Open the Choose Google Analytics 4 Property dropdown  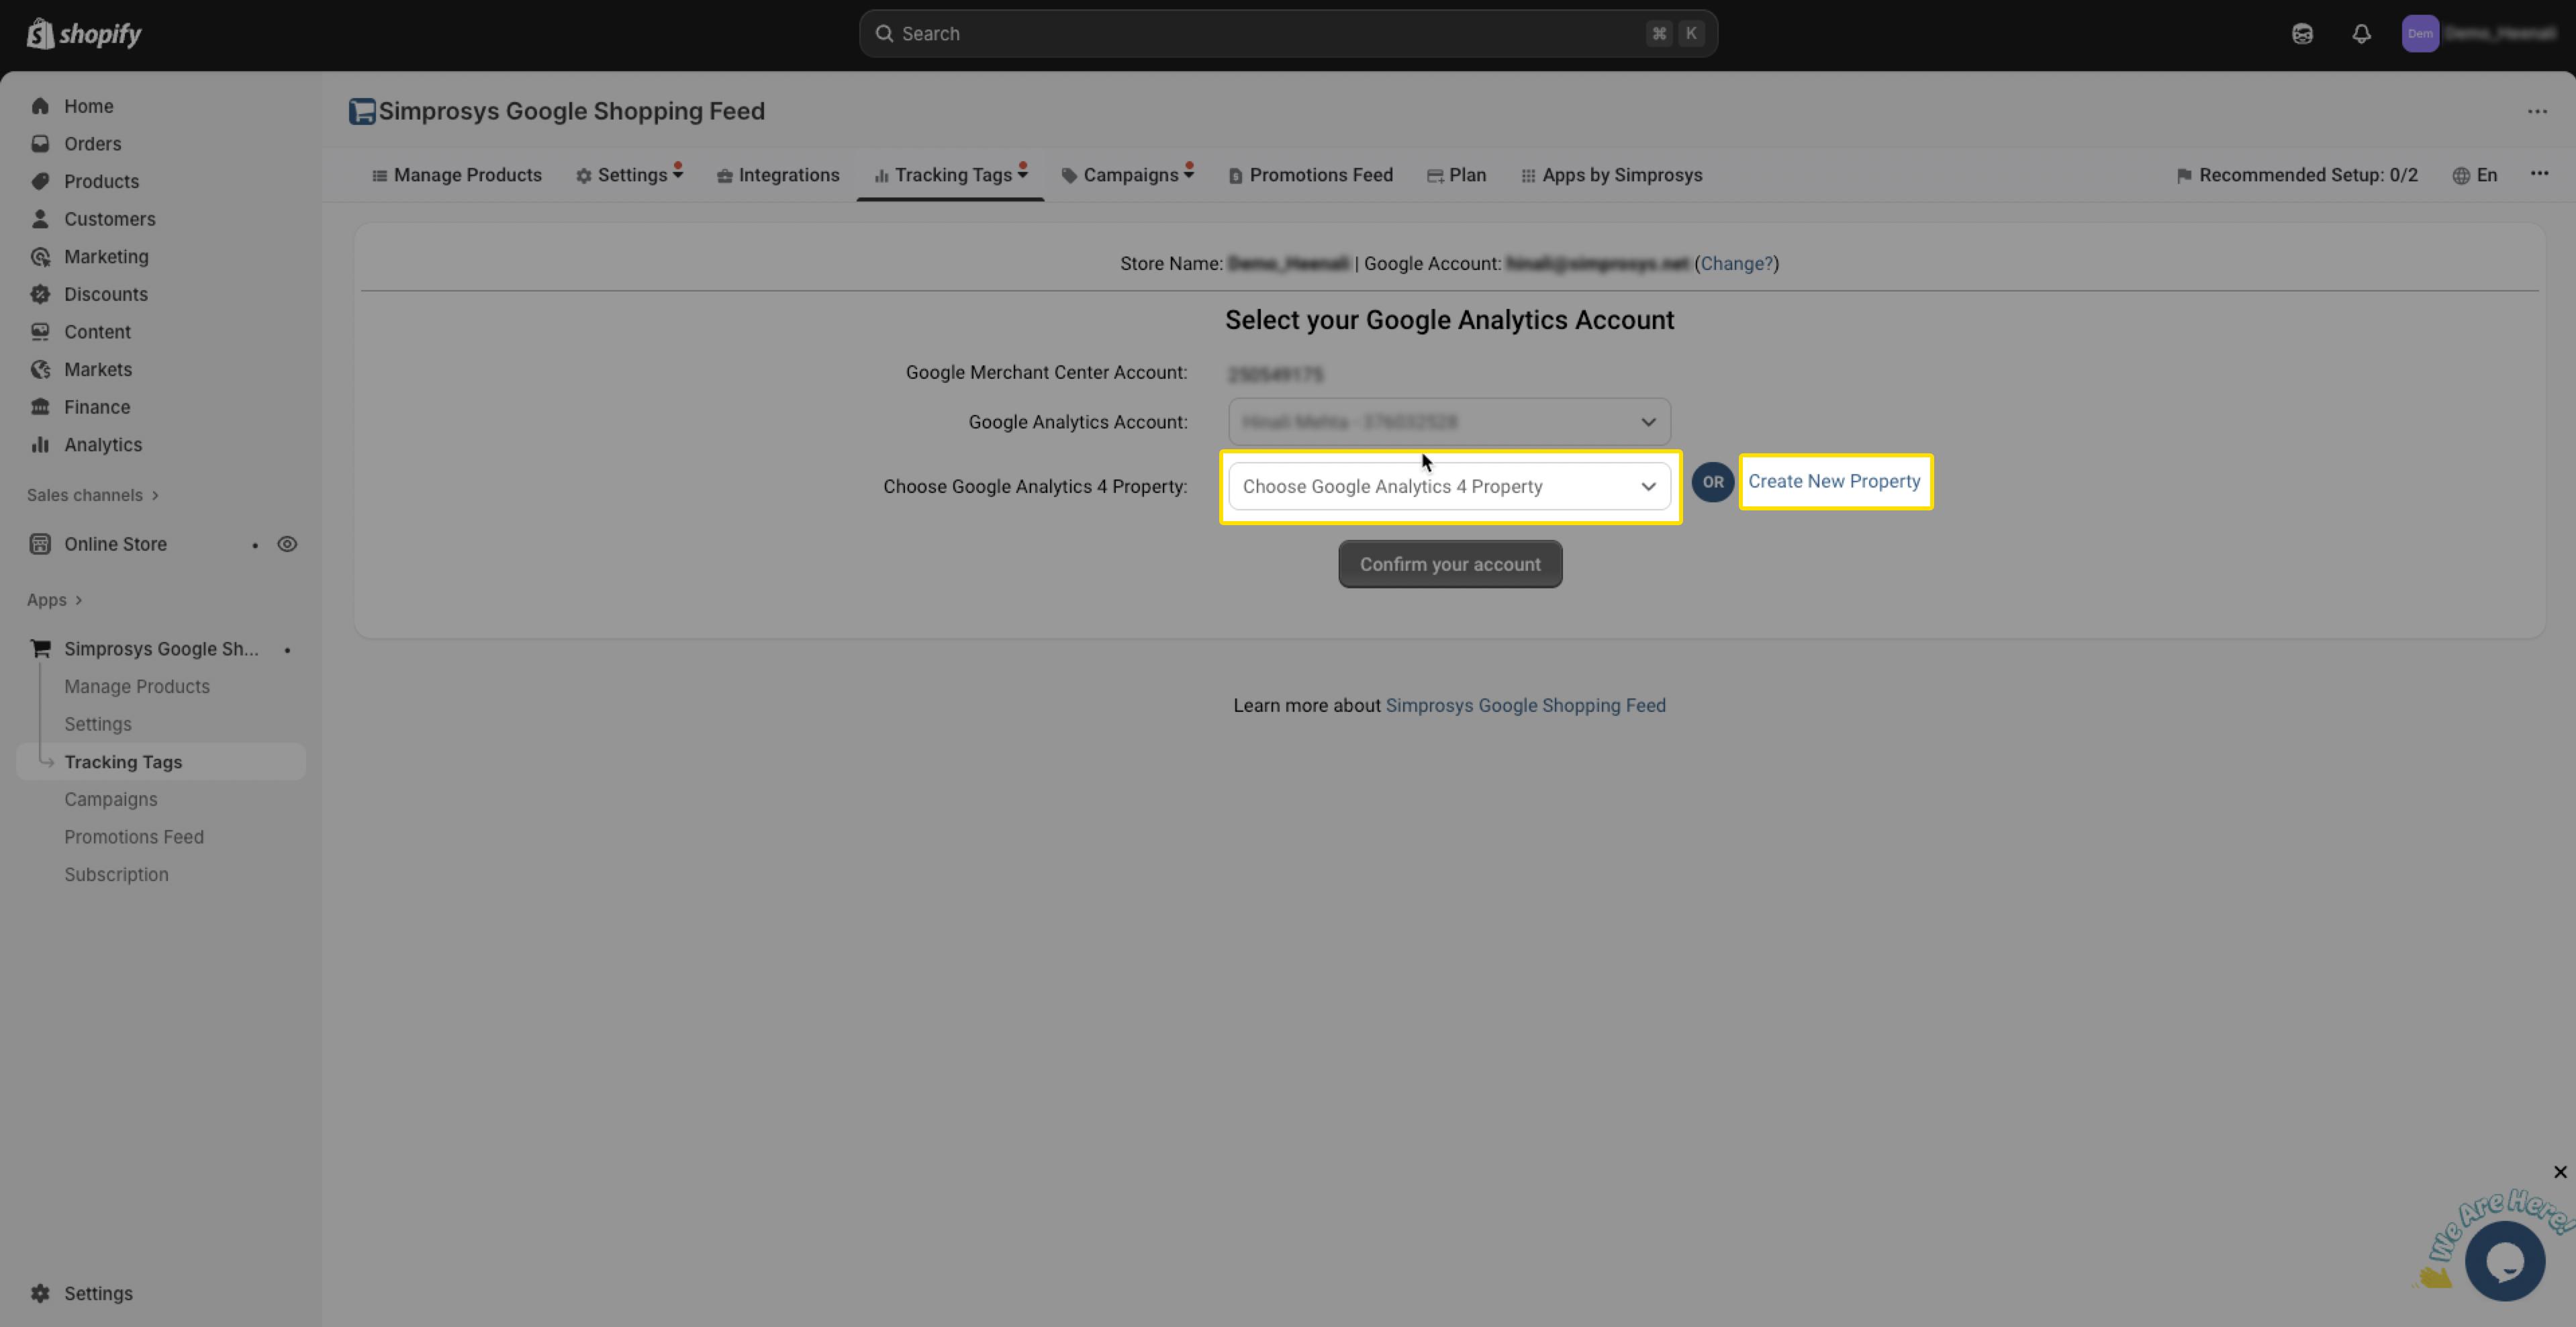click(1448, 487)
